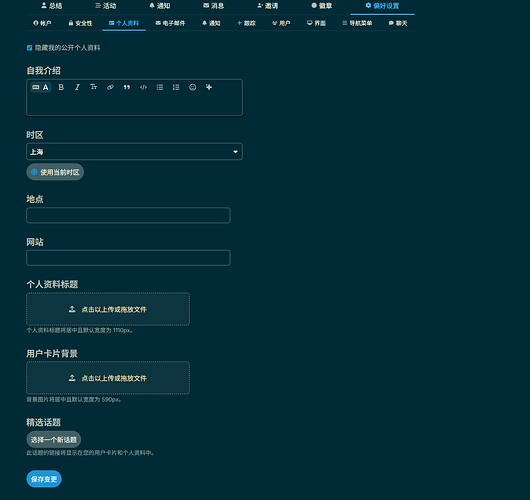Upload a file for 个人资料标题

click(x=108, y=309)
